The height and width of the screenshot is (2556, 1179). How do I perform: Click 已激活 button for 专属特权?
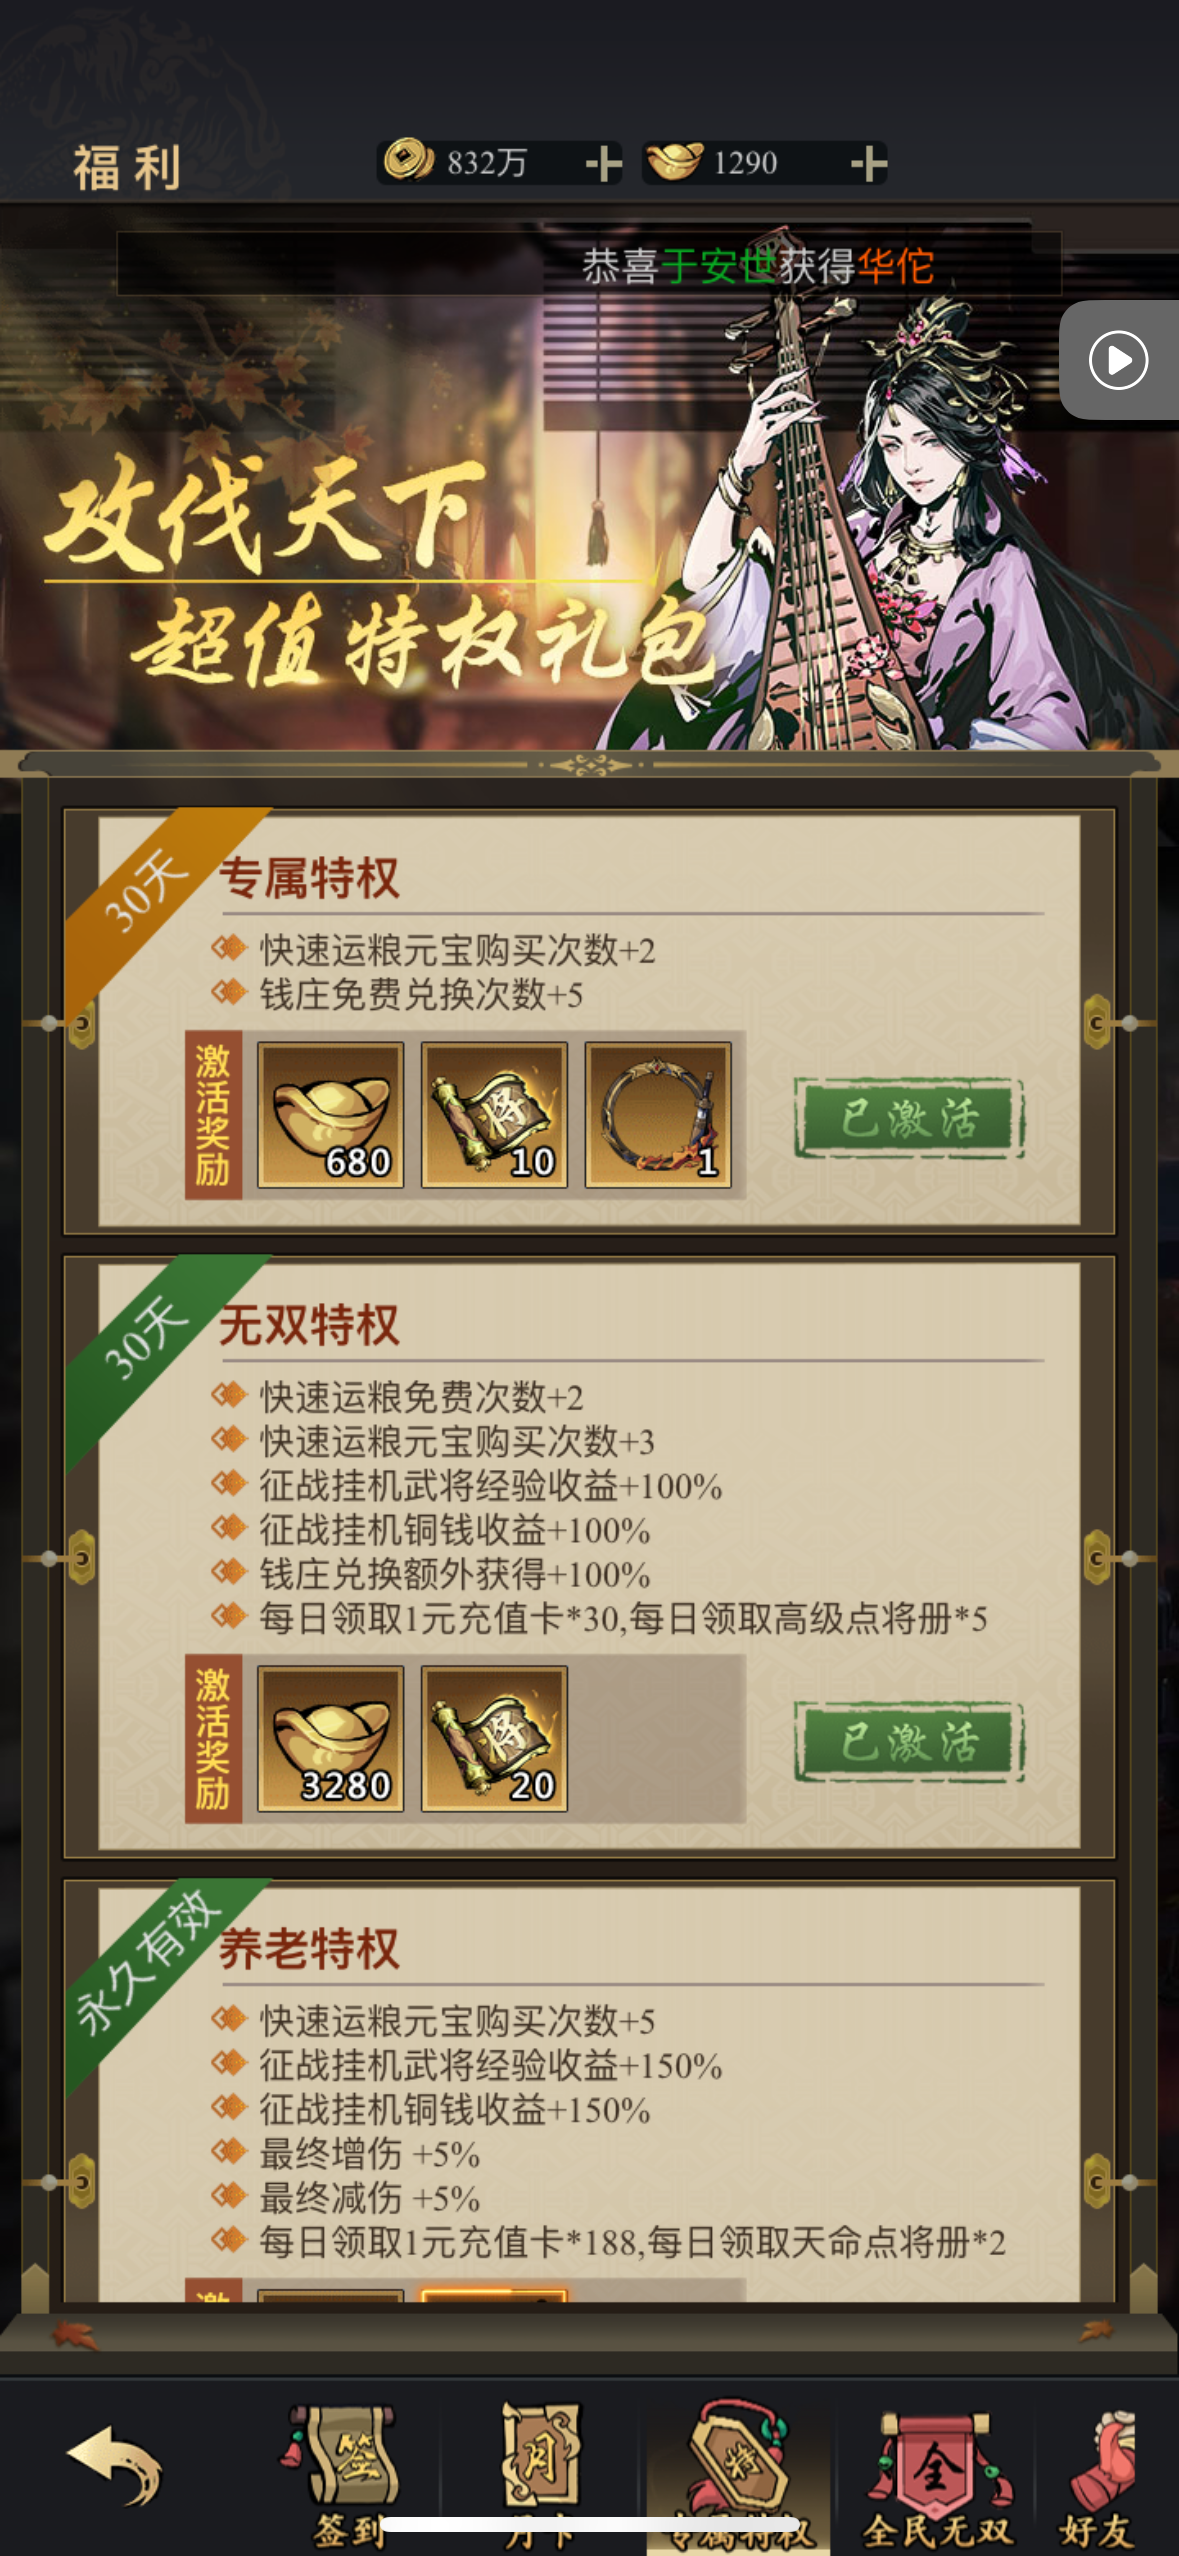tap(909, 1118)
